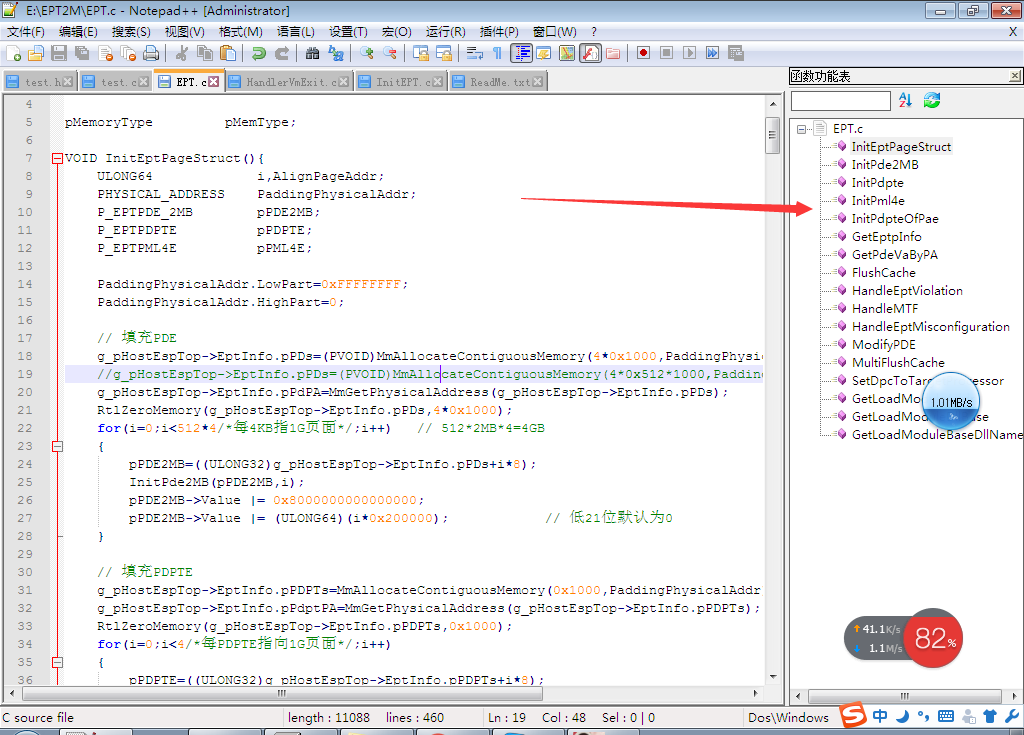Click the Zoom Out magnifier icon
1024x735 pixels.
(390, 54)
